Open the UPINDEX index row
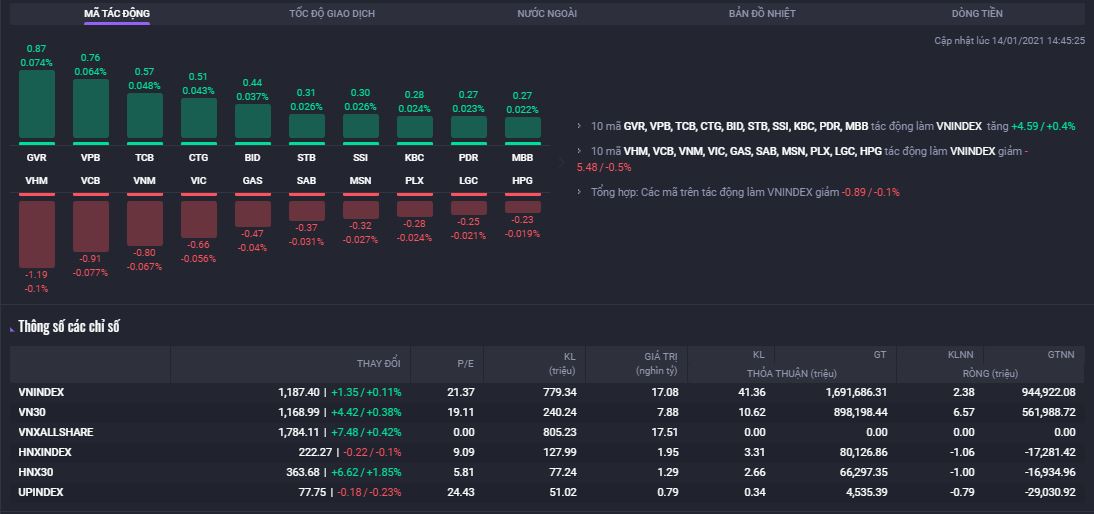The height and width of the screenshot is (514, 1094). click(40, 492)
